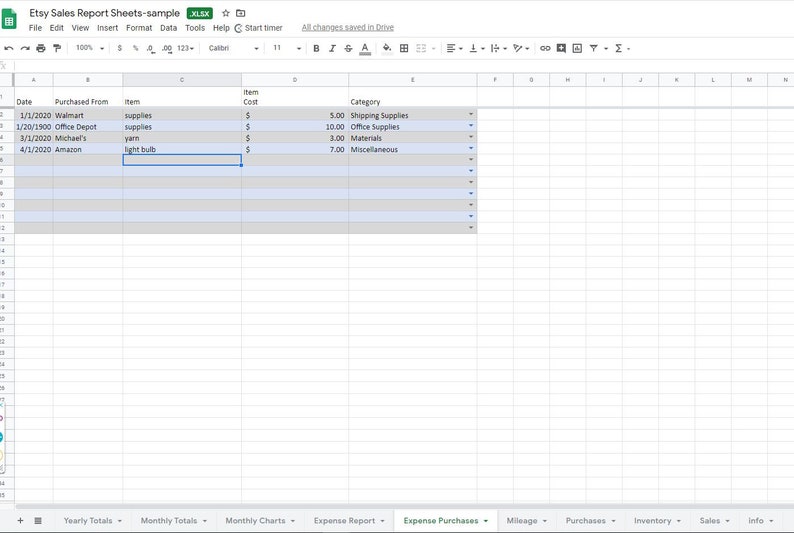794x533 pixels.
Task: Toggle strikethrough formatting
Action: tap(348, 48)
